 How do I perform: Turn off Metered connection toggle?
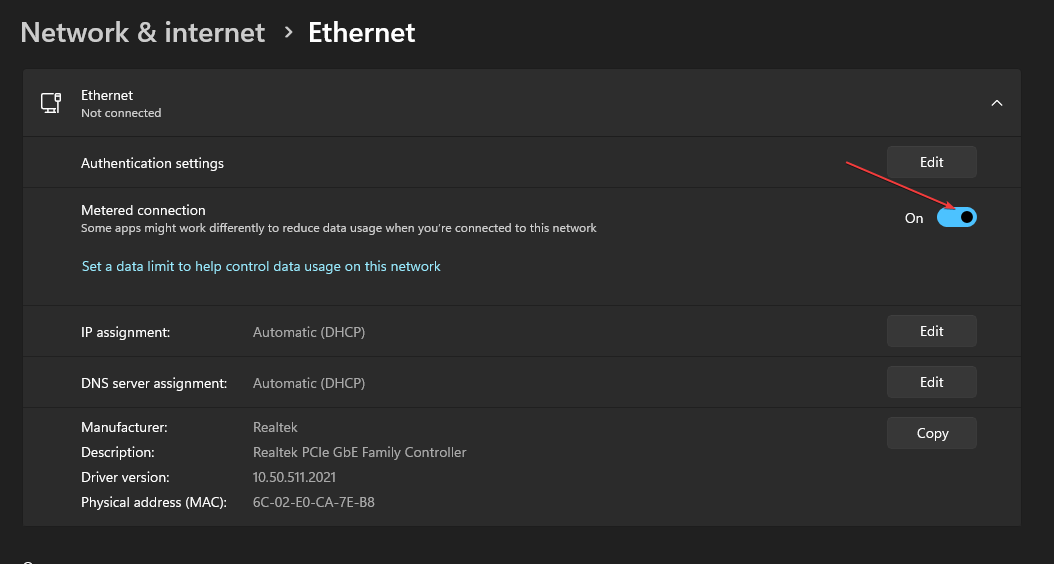(x=956, y=218)
